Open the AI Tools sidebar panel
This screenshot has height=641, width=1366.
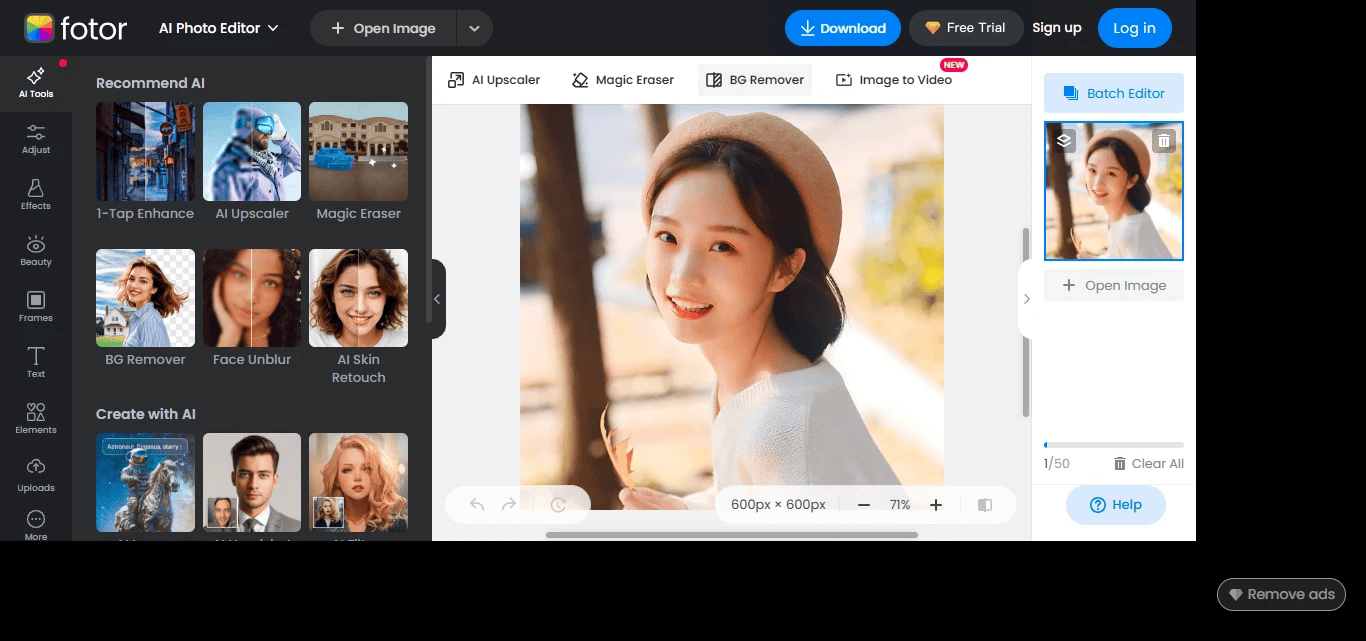[36, 84]
